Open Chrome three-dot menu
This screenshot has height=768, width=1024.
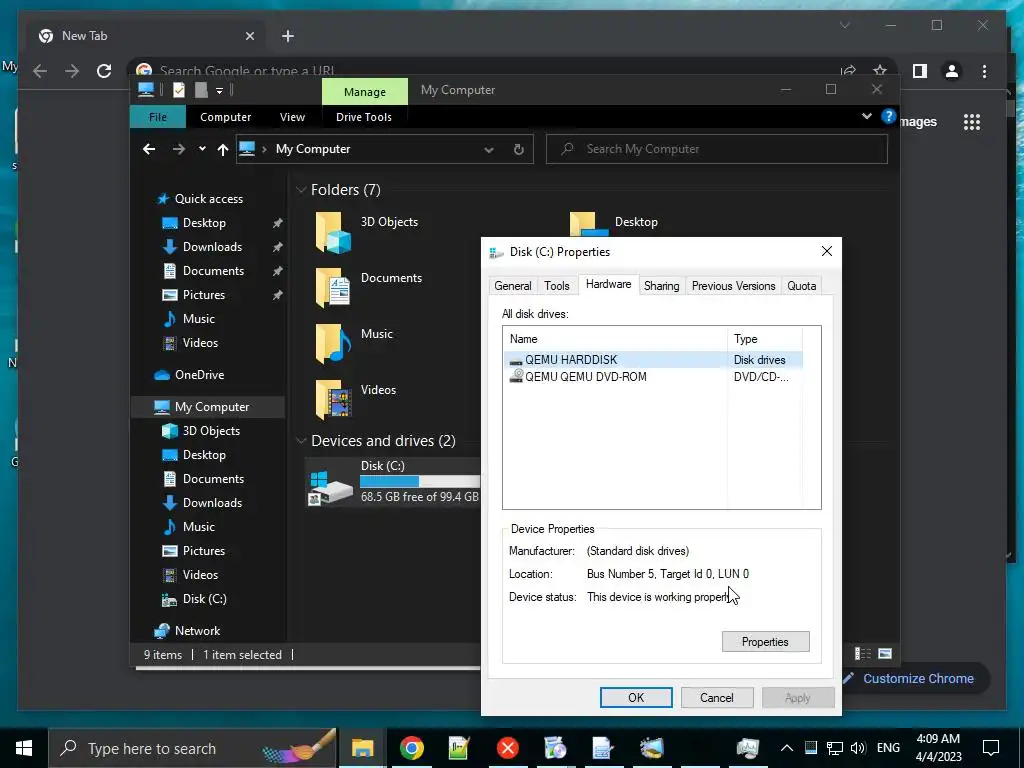tap(984, 71)
